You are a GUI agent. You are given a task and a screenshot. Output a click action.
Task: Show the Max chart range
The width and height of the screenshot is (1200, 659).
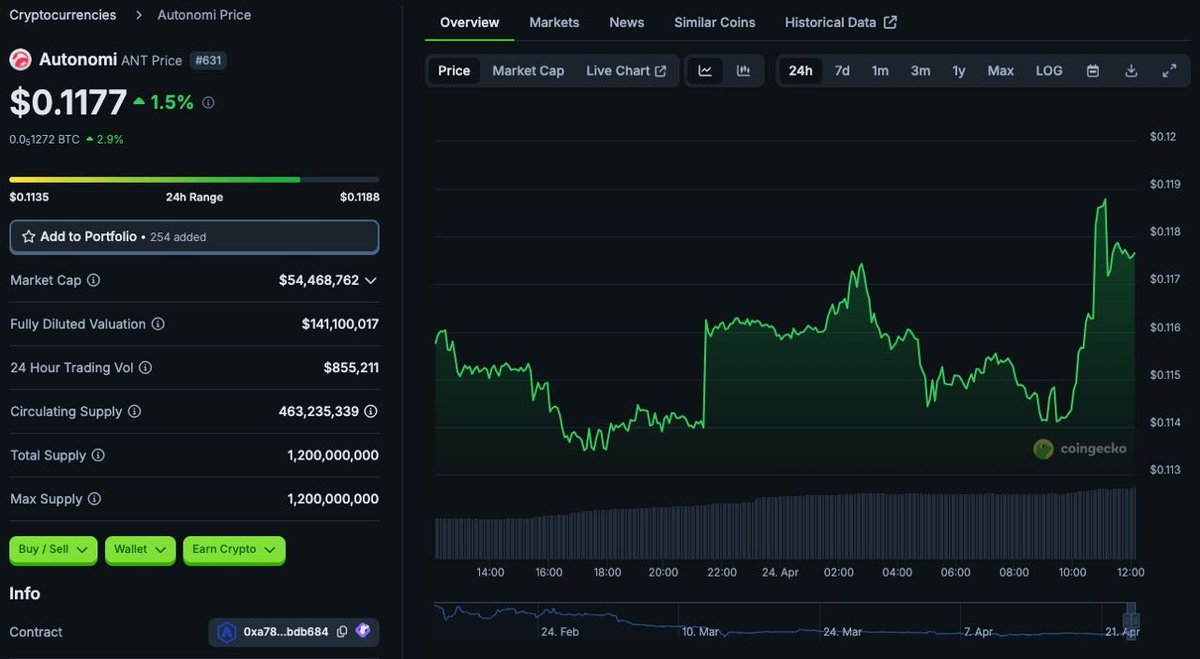[1001, 71]
